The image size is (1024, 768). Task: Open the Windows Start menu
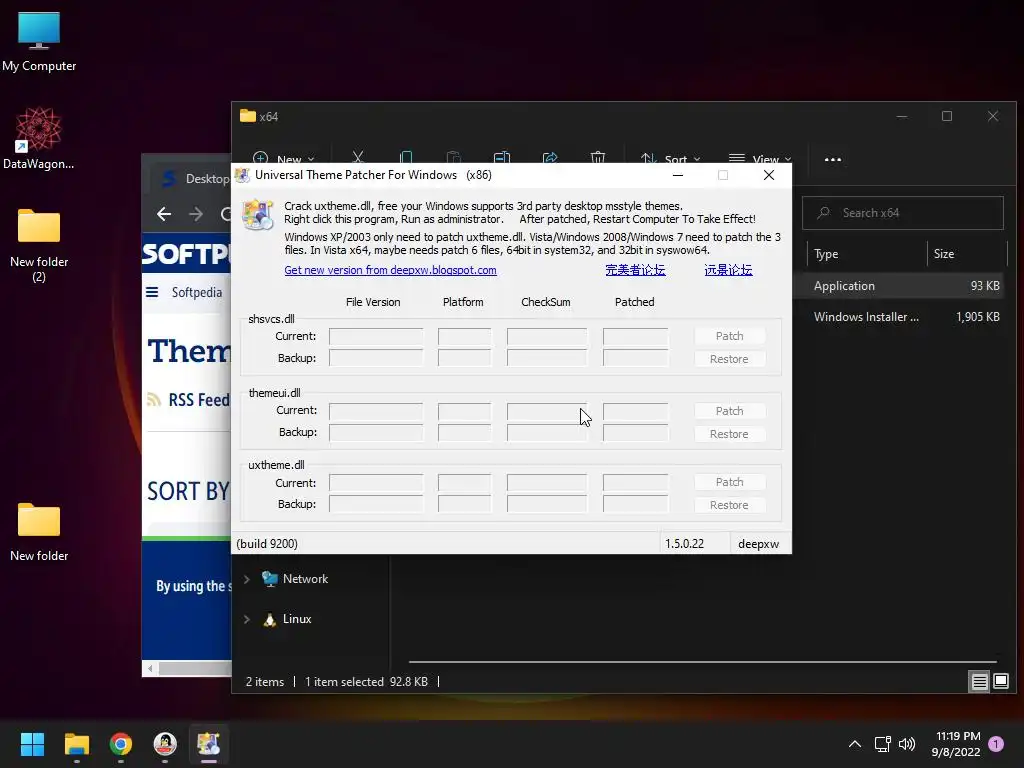click(32, 744)
